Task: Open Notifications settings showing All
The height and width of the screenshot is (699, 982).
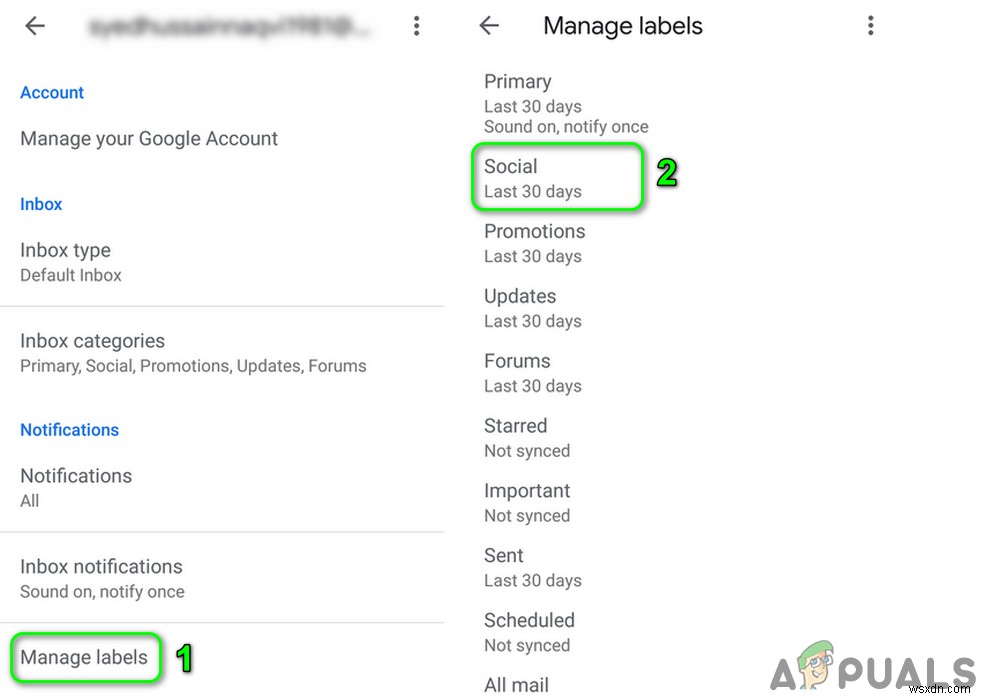Action: pos(76,487)
